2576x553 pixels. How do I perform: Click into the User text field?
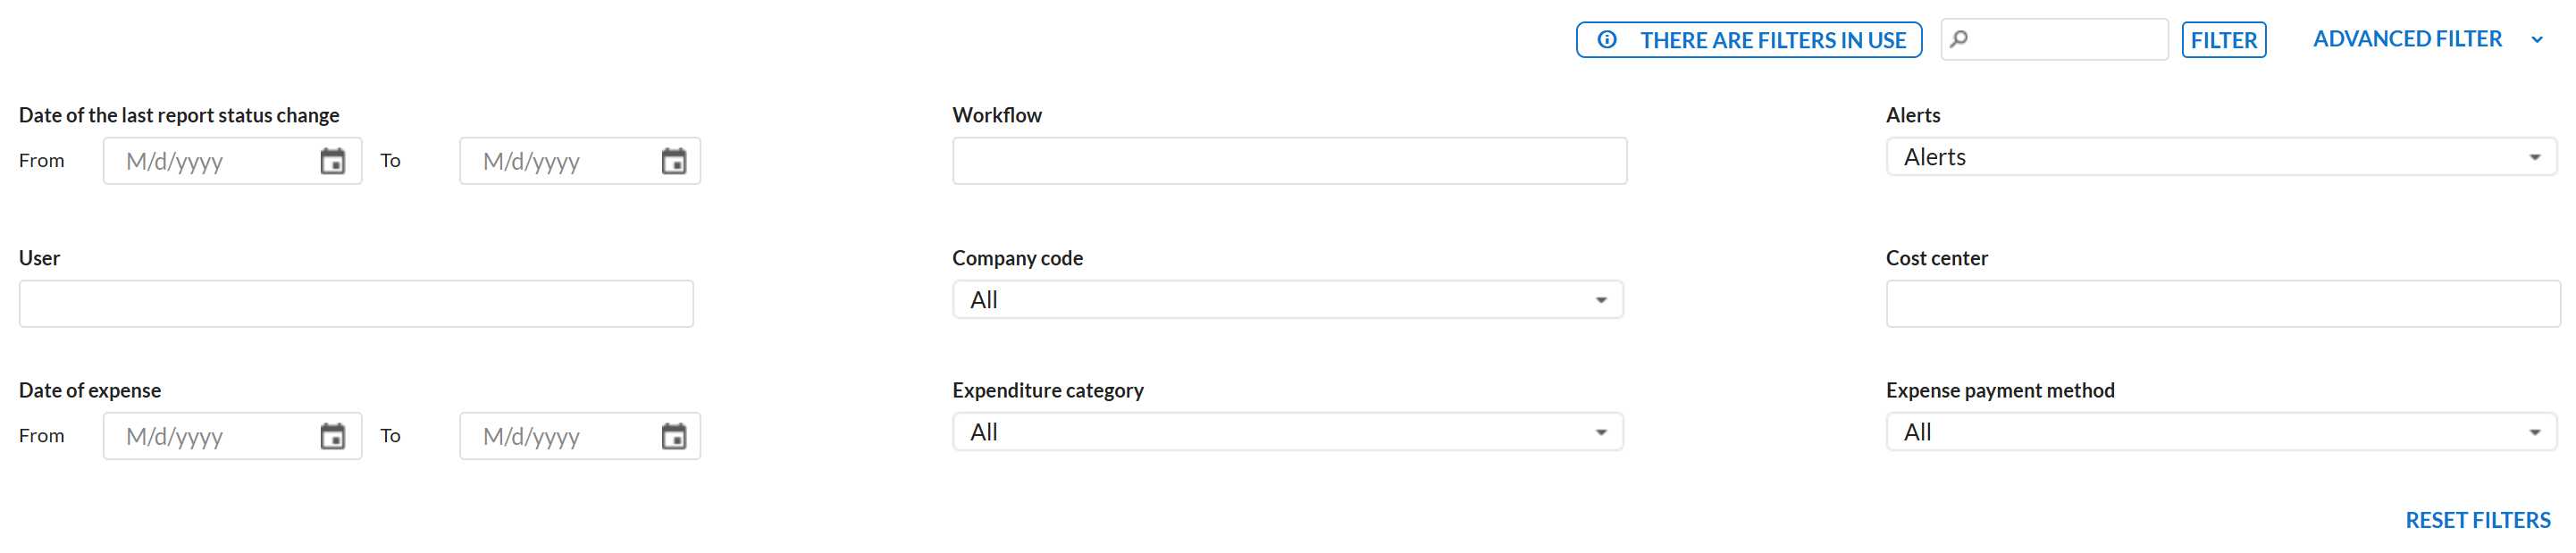click(356, 304)
